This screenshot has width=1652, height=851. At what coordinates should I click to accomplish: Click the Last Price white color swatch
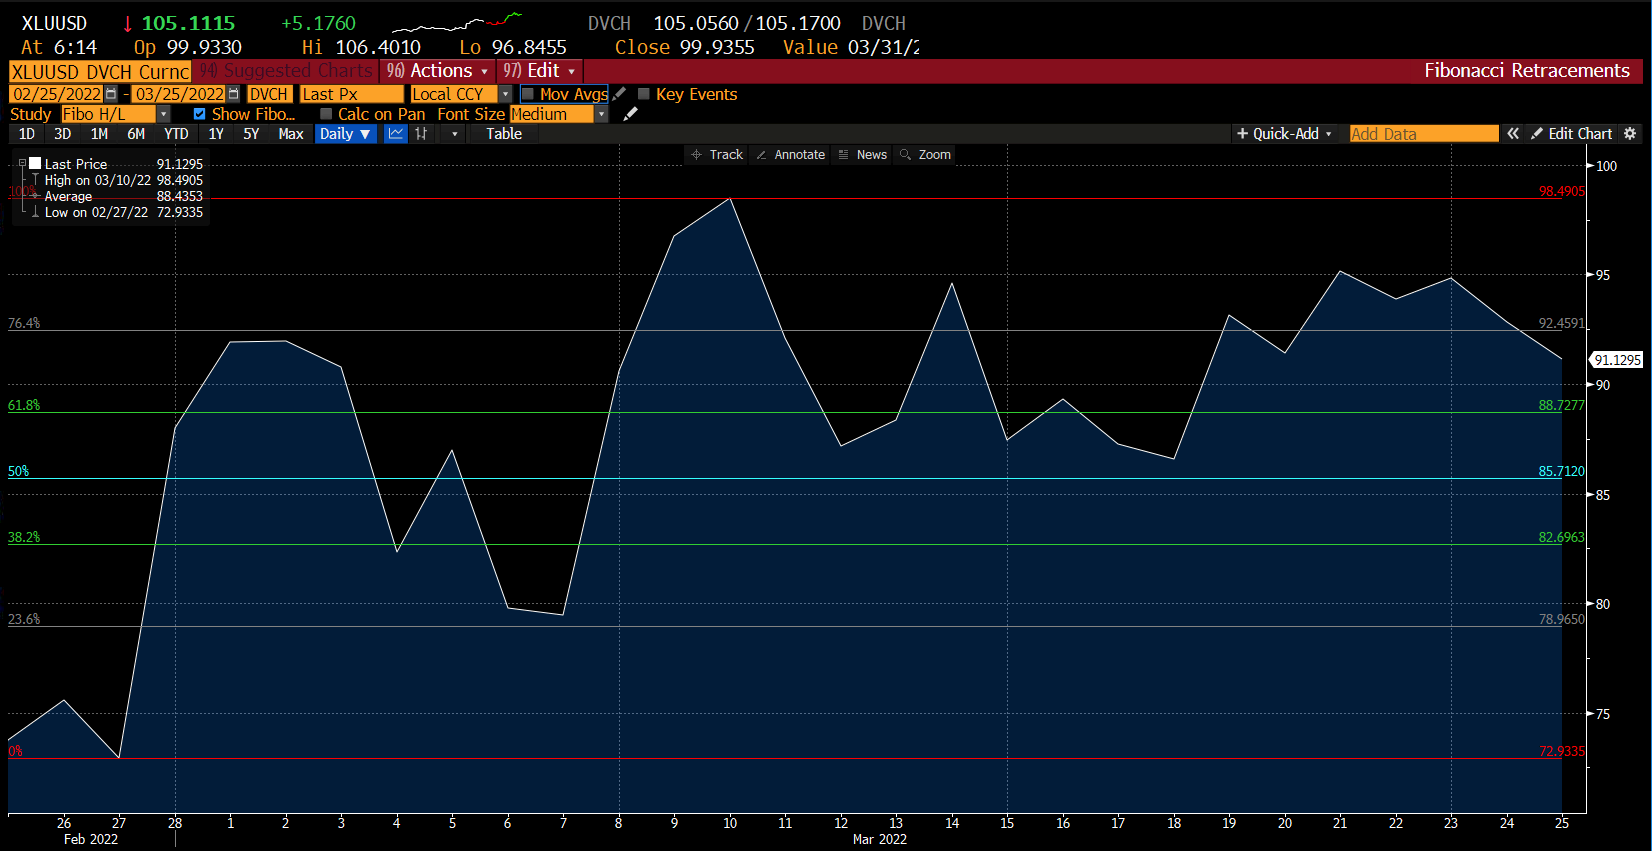tap(35, 164)
